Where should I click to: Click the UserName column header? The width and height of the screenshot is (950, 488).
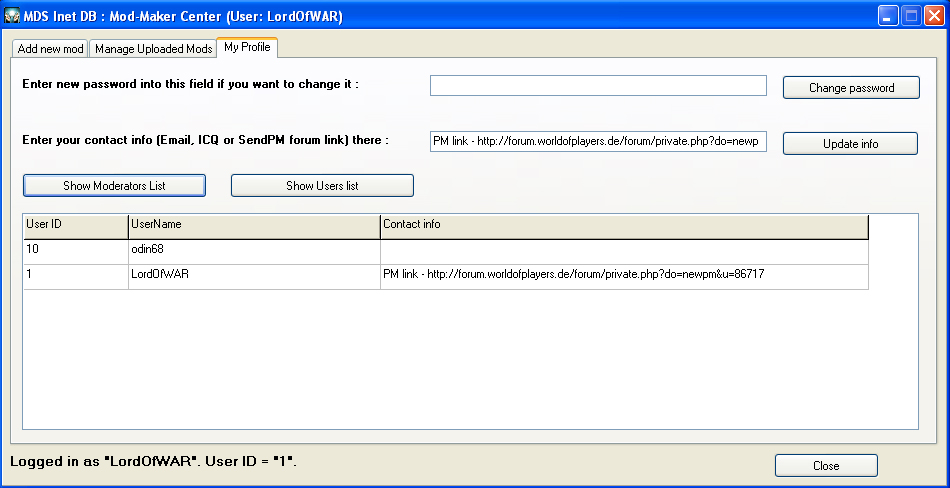click(x=254, y=225)
